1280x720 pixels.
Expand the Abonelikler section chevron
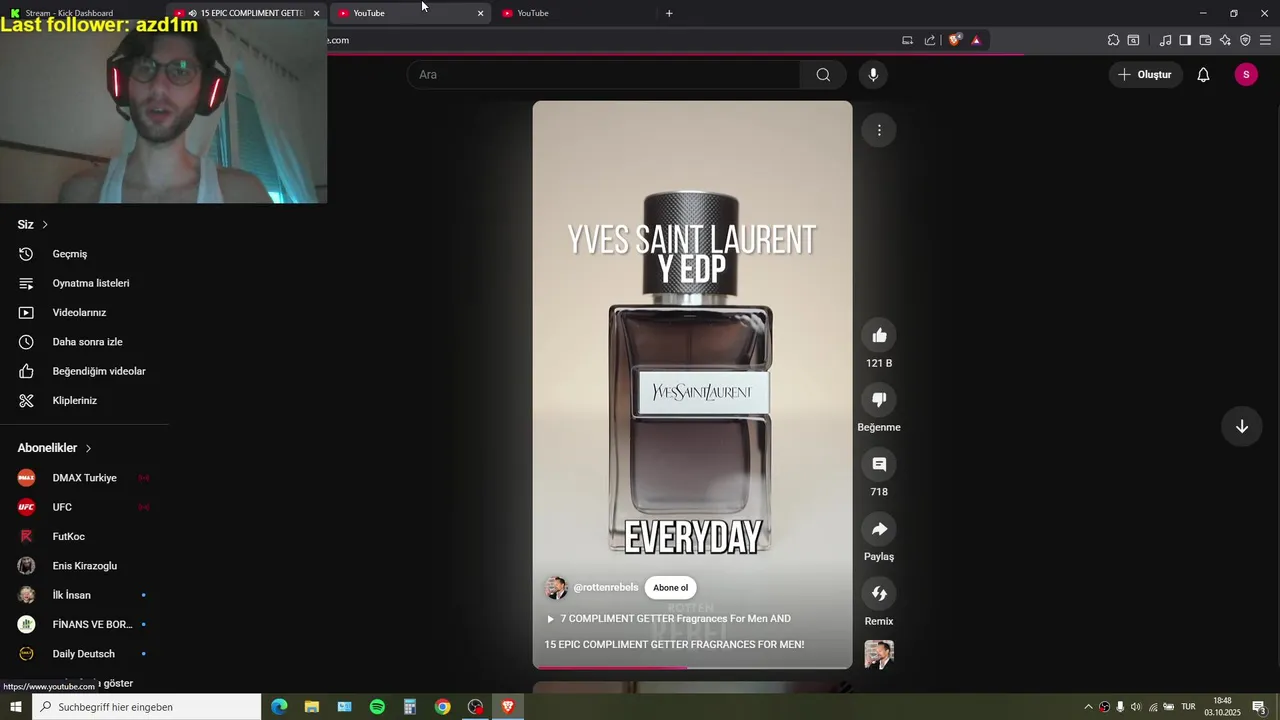(88, 448)
